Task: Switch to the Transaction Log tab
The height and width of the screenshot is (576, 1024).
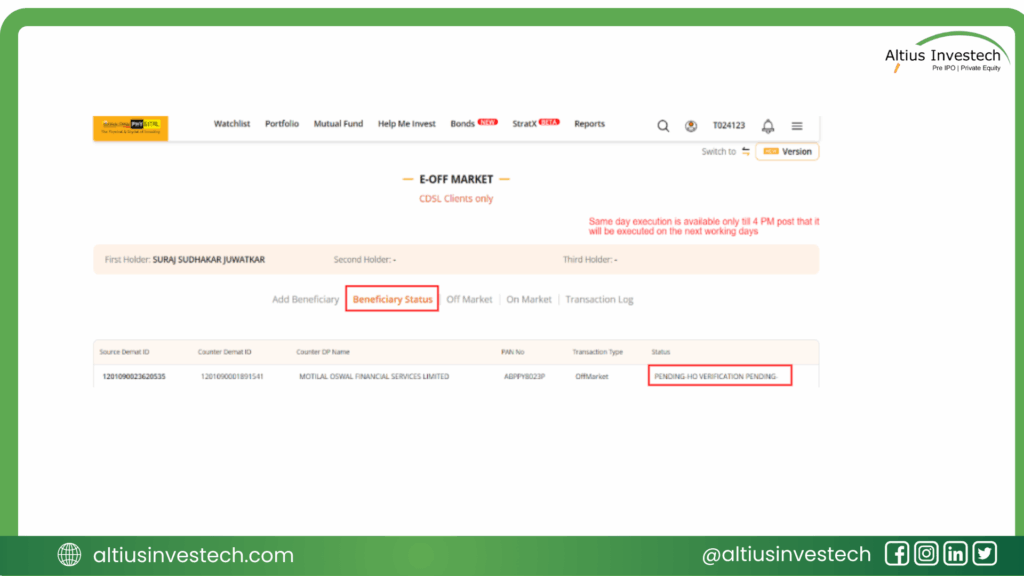Action: click(x=599, y=299)
